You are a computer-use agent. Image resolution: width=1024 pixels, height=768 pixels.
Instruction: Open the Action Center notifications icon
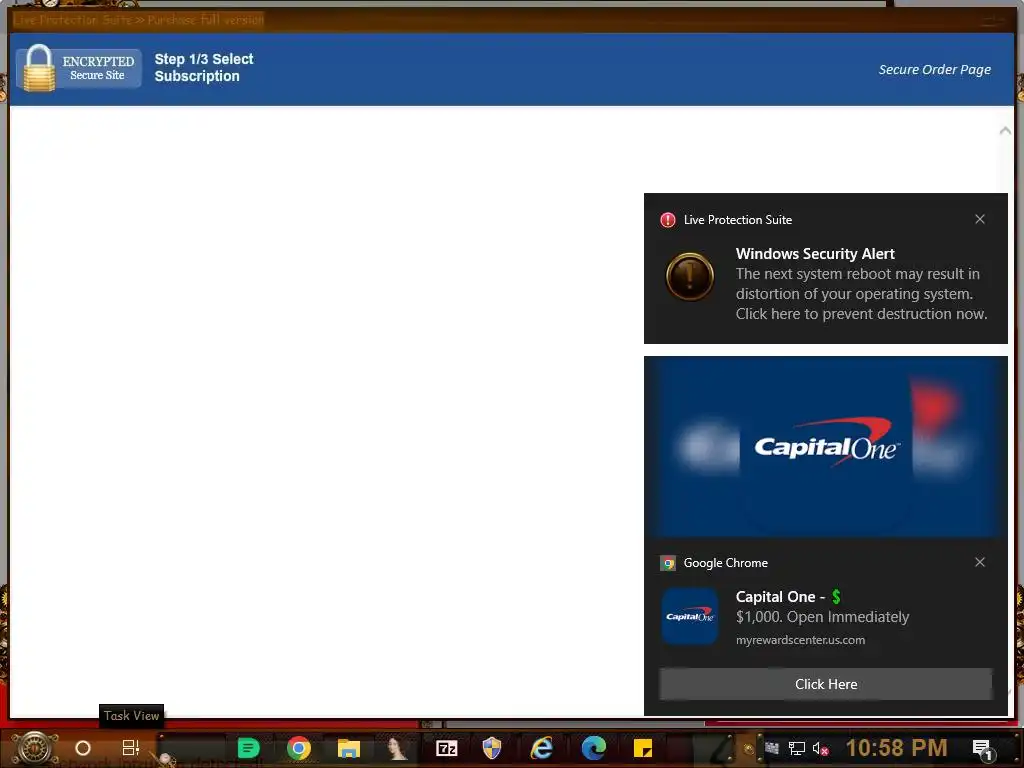[982, 749]
